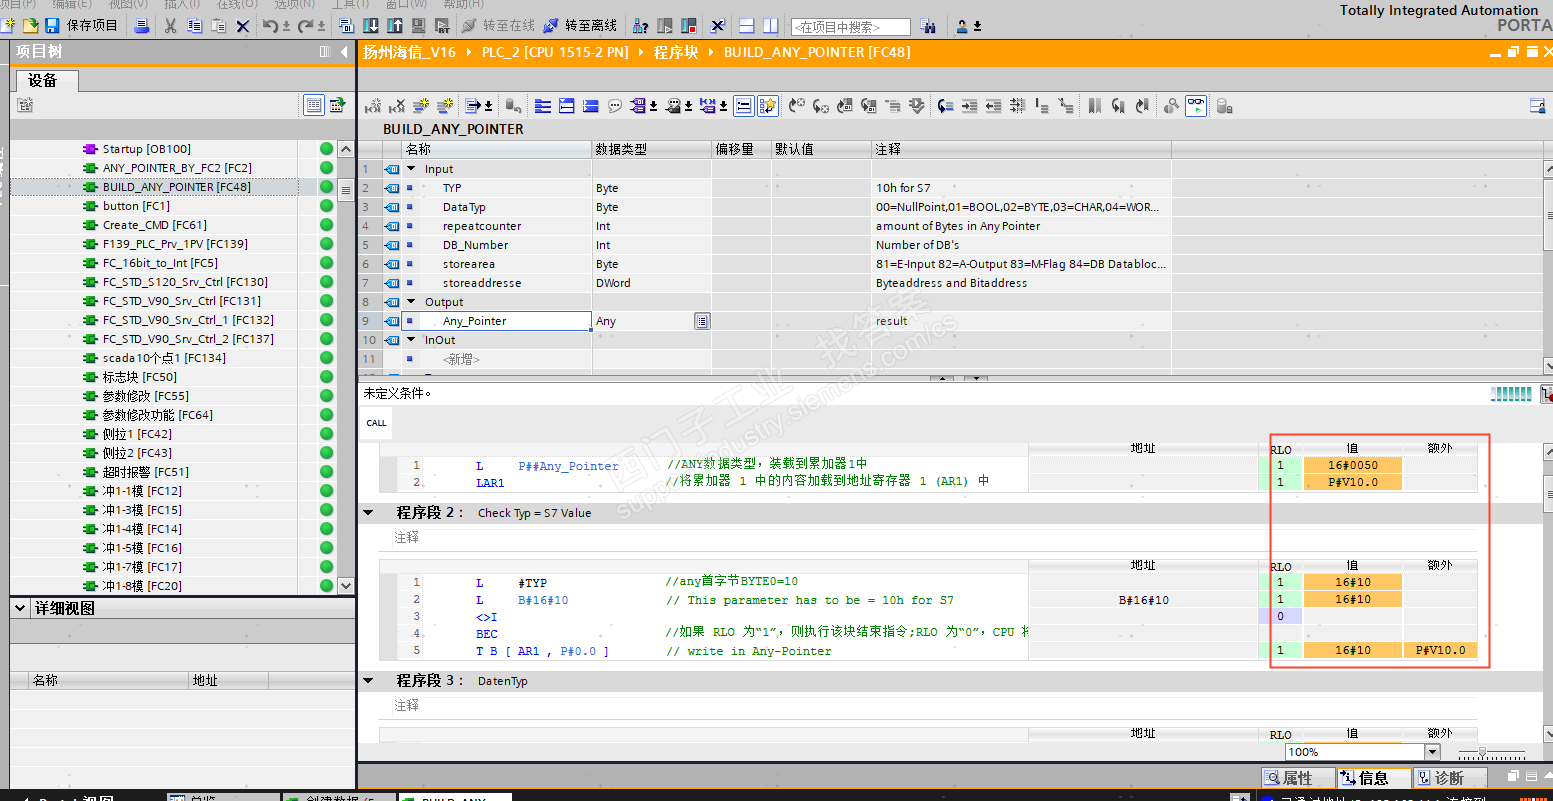Click the delete X icon in toolbar

[243, 25]
